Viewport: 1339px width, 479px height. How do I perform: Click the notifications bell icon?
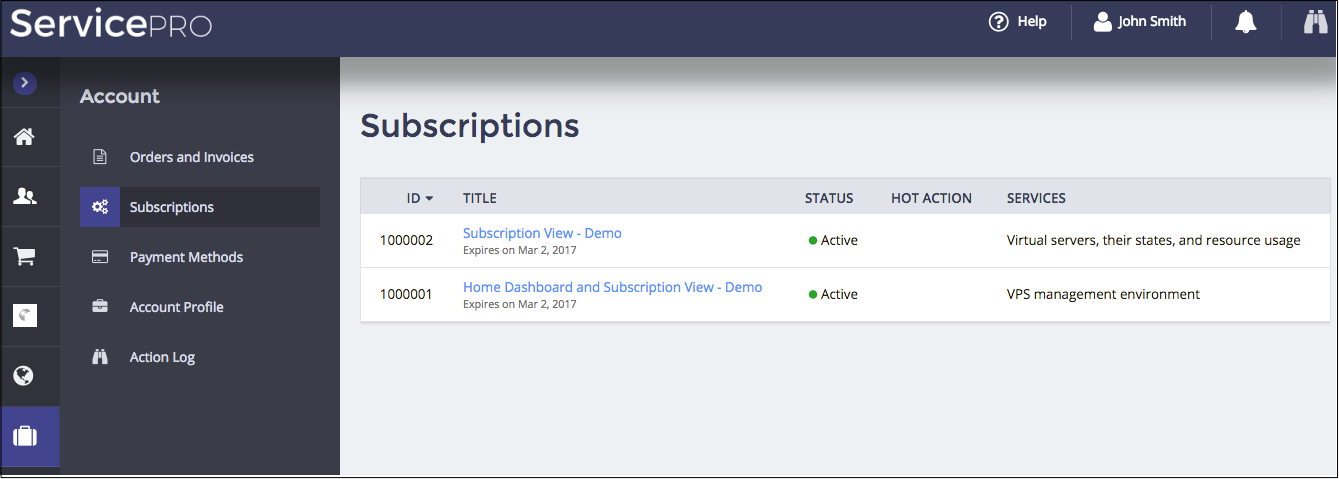[1245, 22]
